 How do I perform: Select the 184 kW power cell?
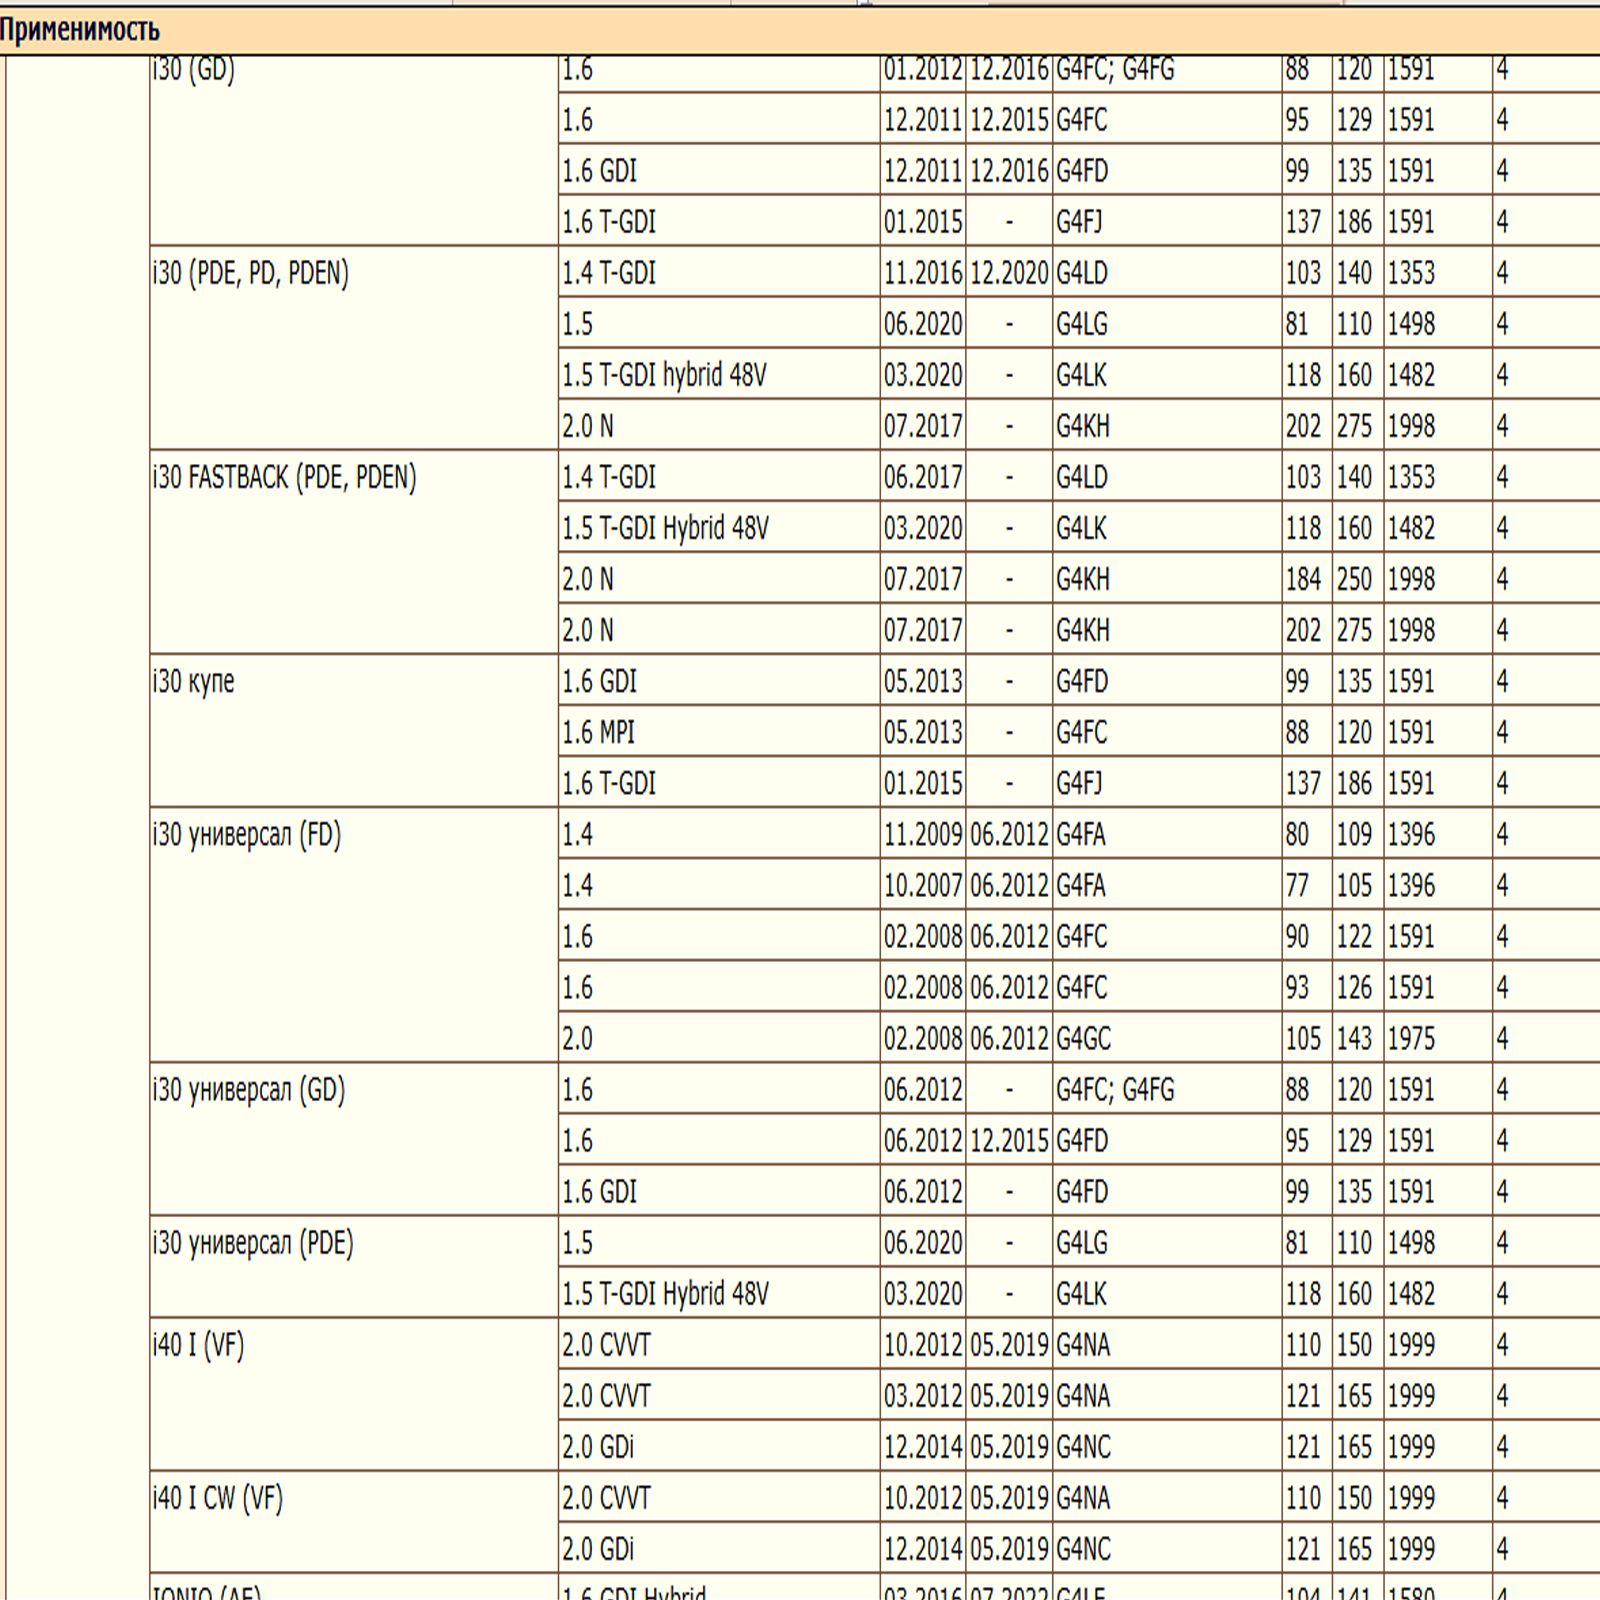1303,580
